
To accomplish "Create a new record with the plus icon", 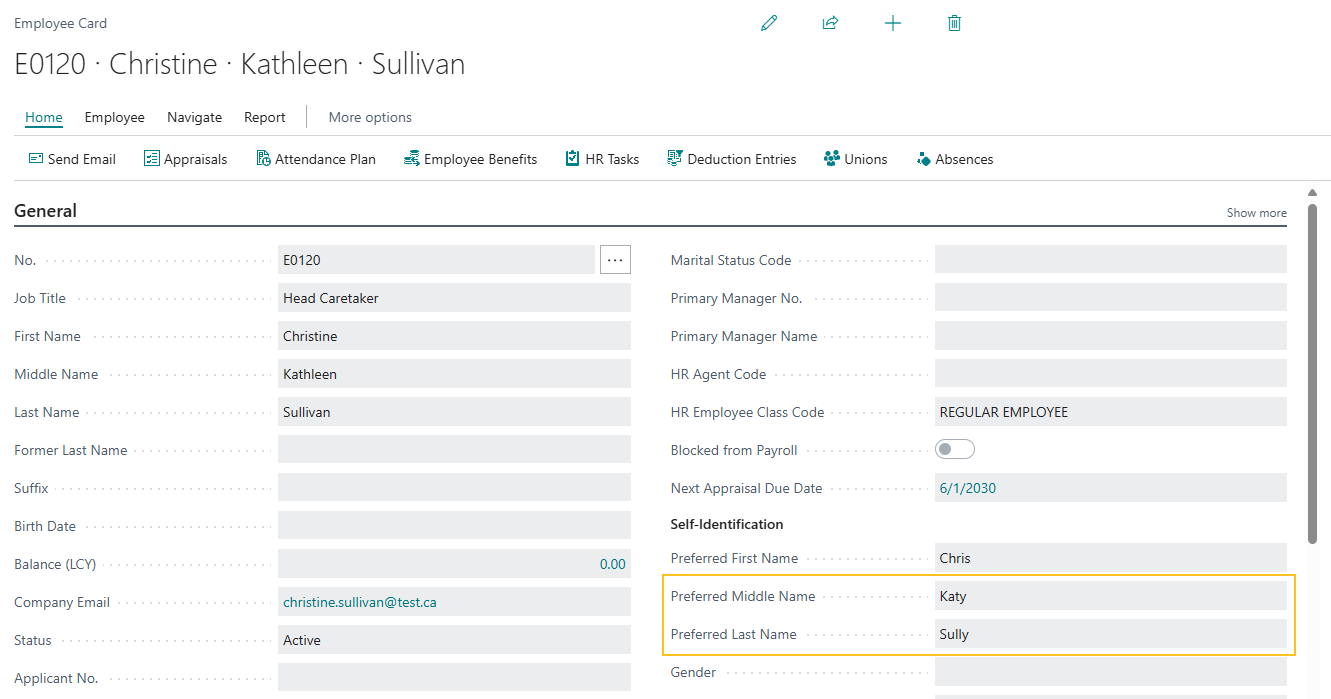I will coord(893,22).
